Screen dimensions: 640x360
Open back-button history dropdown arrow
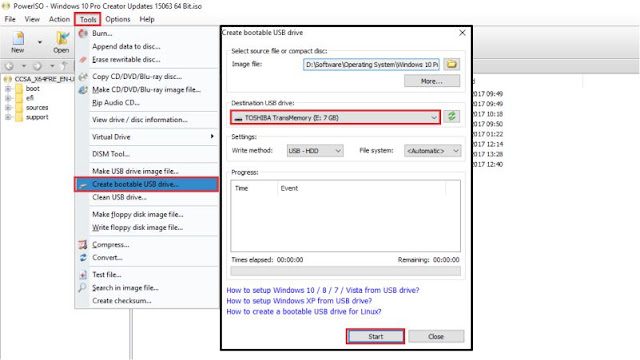24,66
